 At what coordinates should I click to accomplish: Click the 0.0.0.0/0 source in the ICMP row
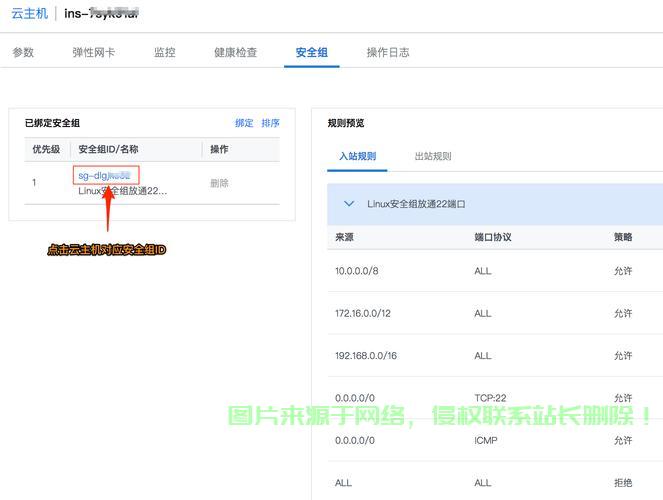(x=355, y=440)
